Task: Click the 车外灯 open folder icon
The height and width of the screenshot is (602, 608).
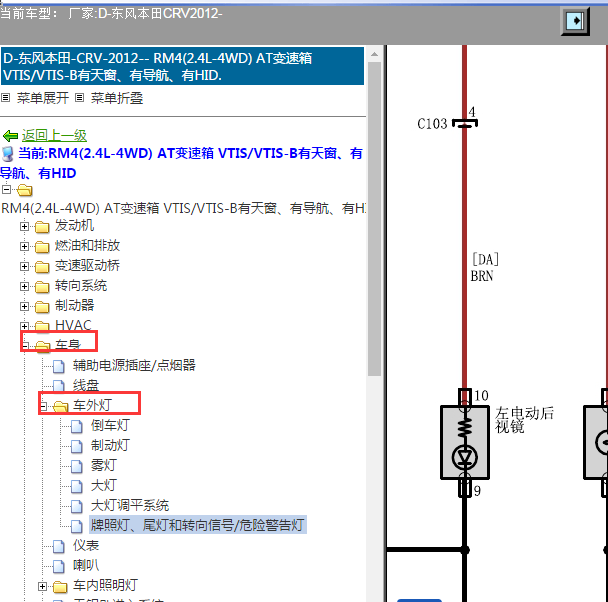Action: click(60, 407)
